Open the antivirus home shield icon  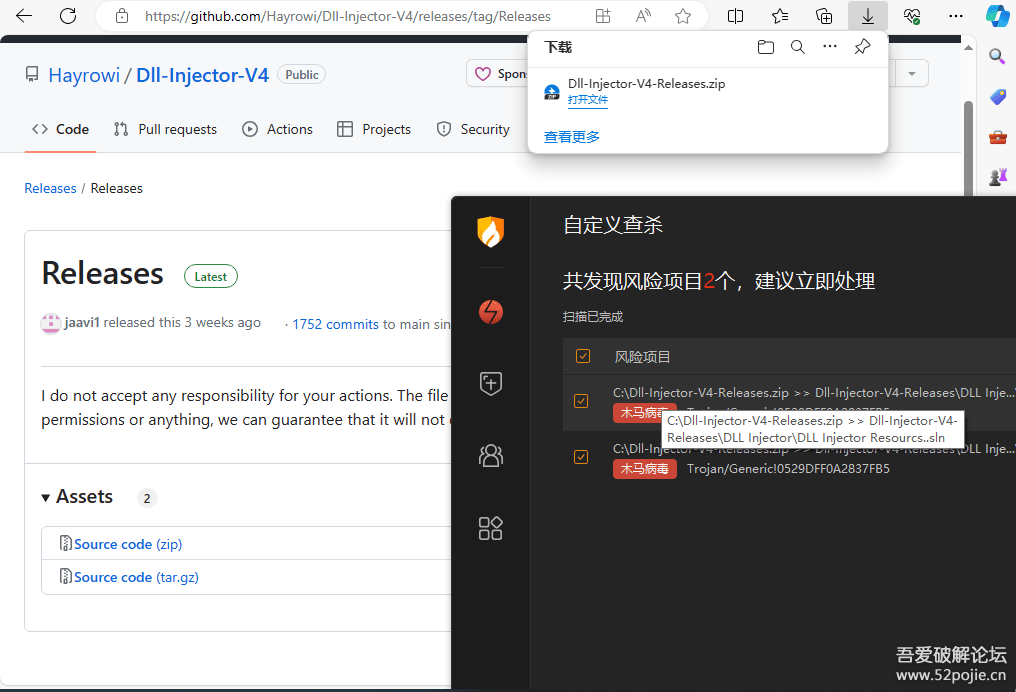click(491, 232)
